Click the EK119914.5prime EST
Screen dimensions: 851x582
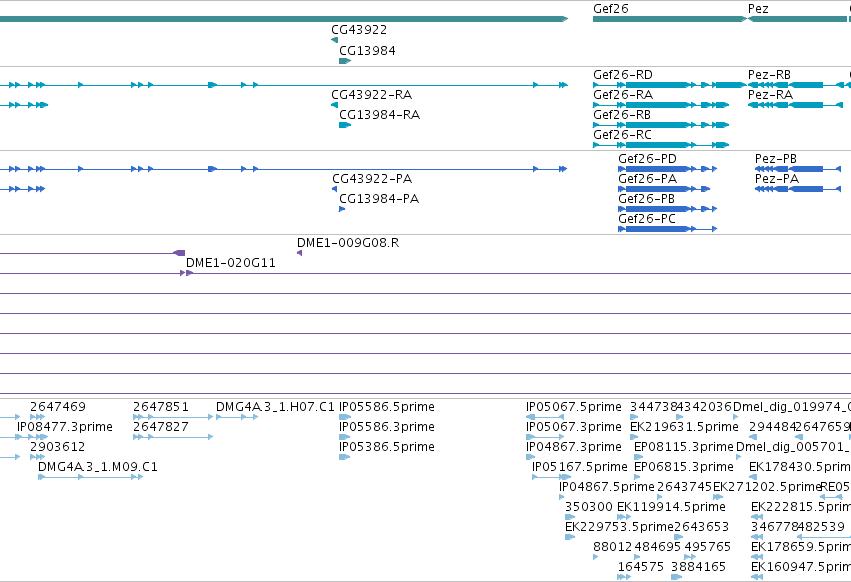tap(624, 517)
